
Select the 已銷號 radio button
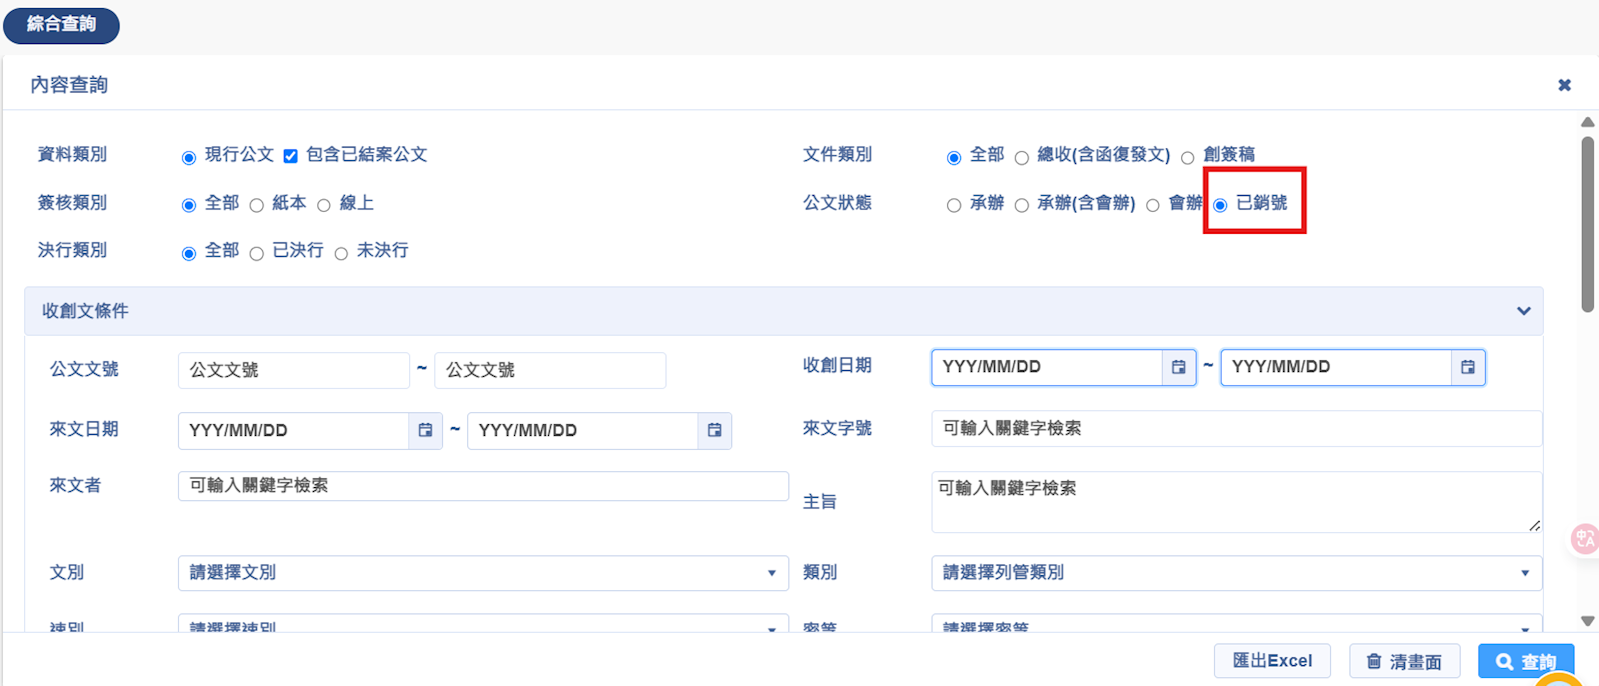(1220, 205)
